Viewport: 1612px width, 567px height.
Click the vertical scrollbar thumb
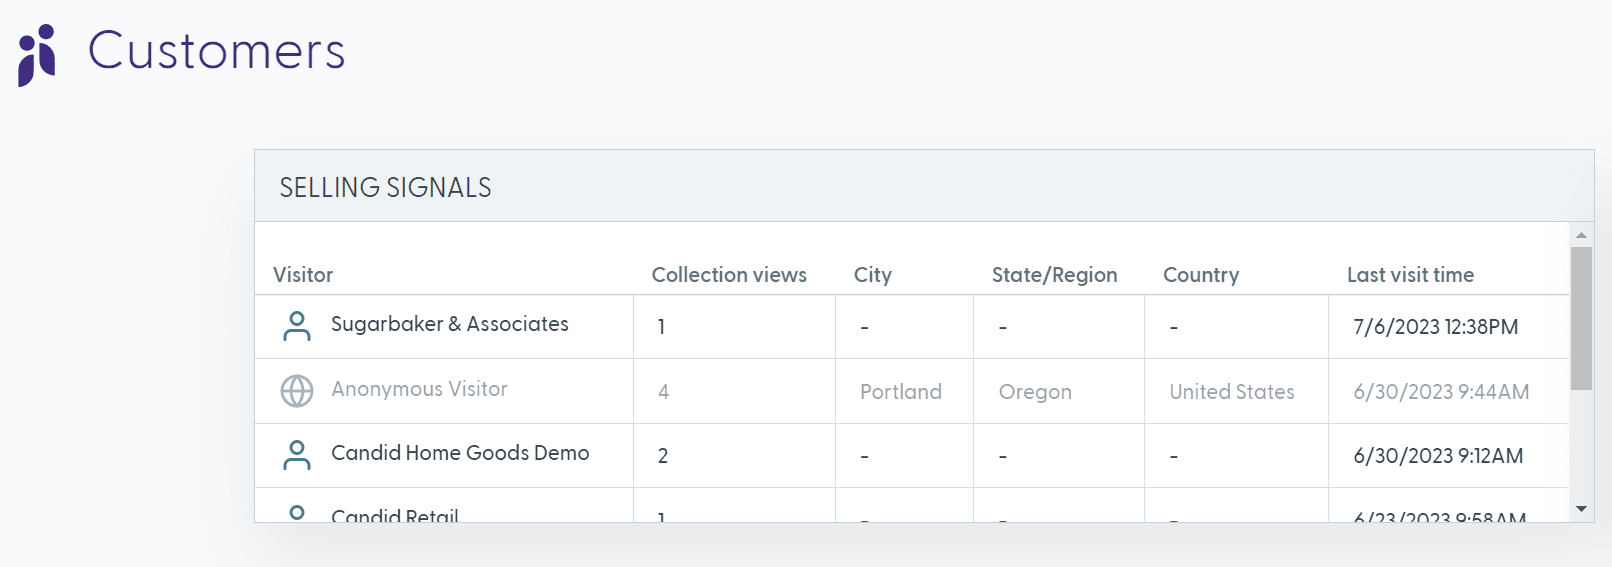[x=1580, y=318]
